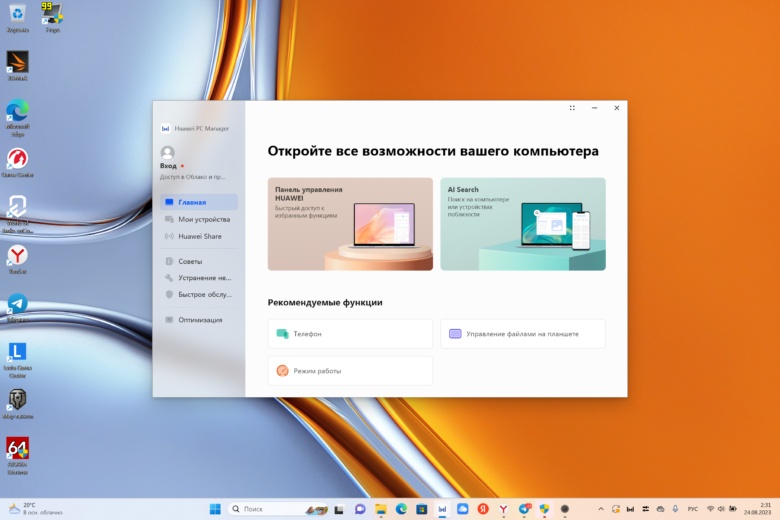Open the AI Search card

tap(523, 224)
